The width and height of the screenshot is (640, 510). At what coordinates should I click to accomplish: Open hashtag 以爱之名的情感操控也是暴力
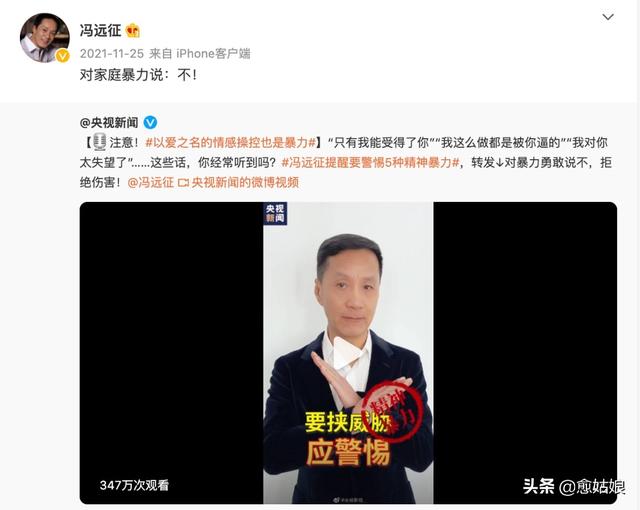click(x=231, y=142)
